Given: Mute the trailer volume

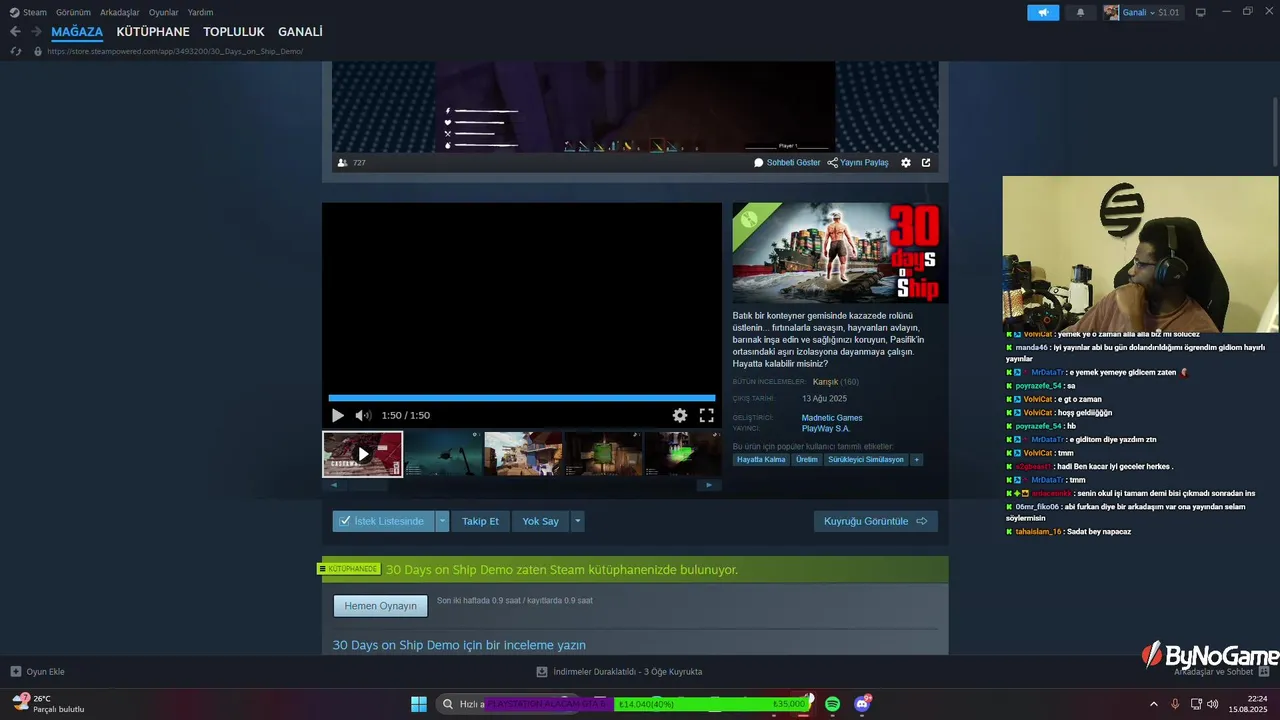Looking at the screenshot, I should point(363,415).
